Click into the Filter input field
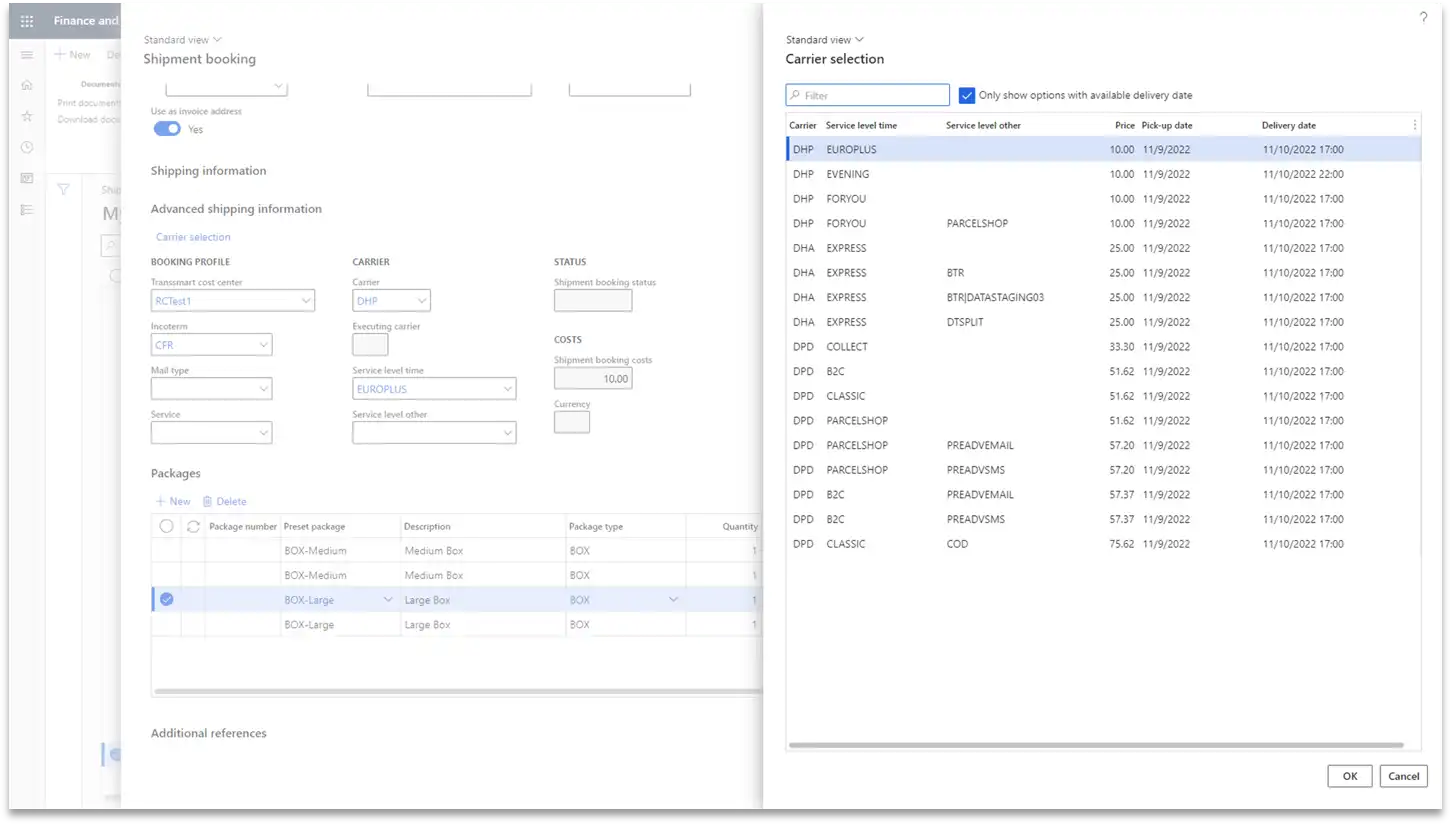The height and width of the screenshot is (824, 1451). (x=867, y=95)
